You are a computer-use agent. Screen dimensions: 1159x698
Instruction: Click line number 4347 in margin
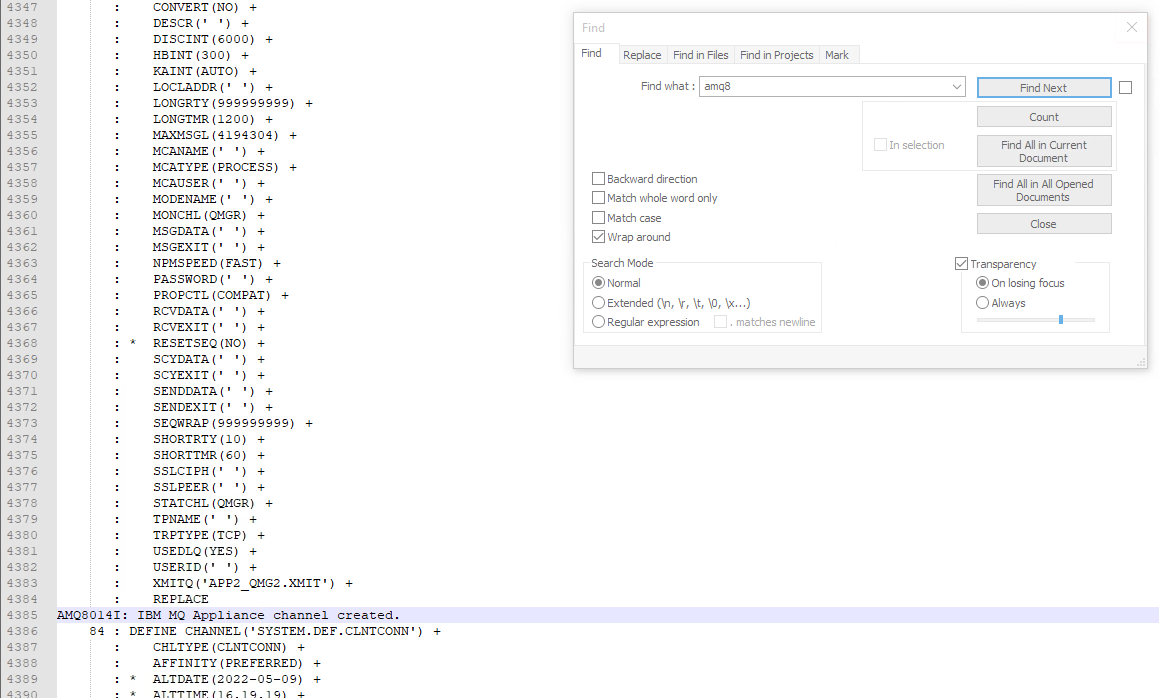point(22,7)
